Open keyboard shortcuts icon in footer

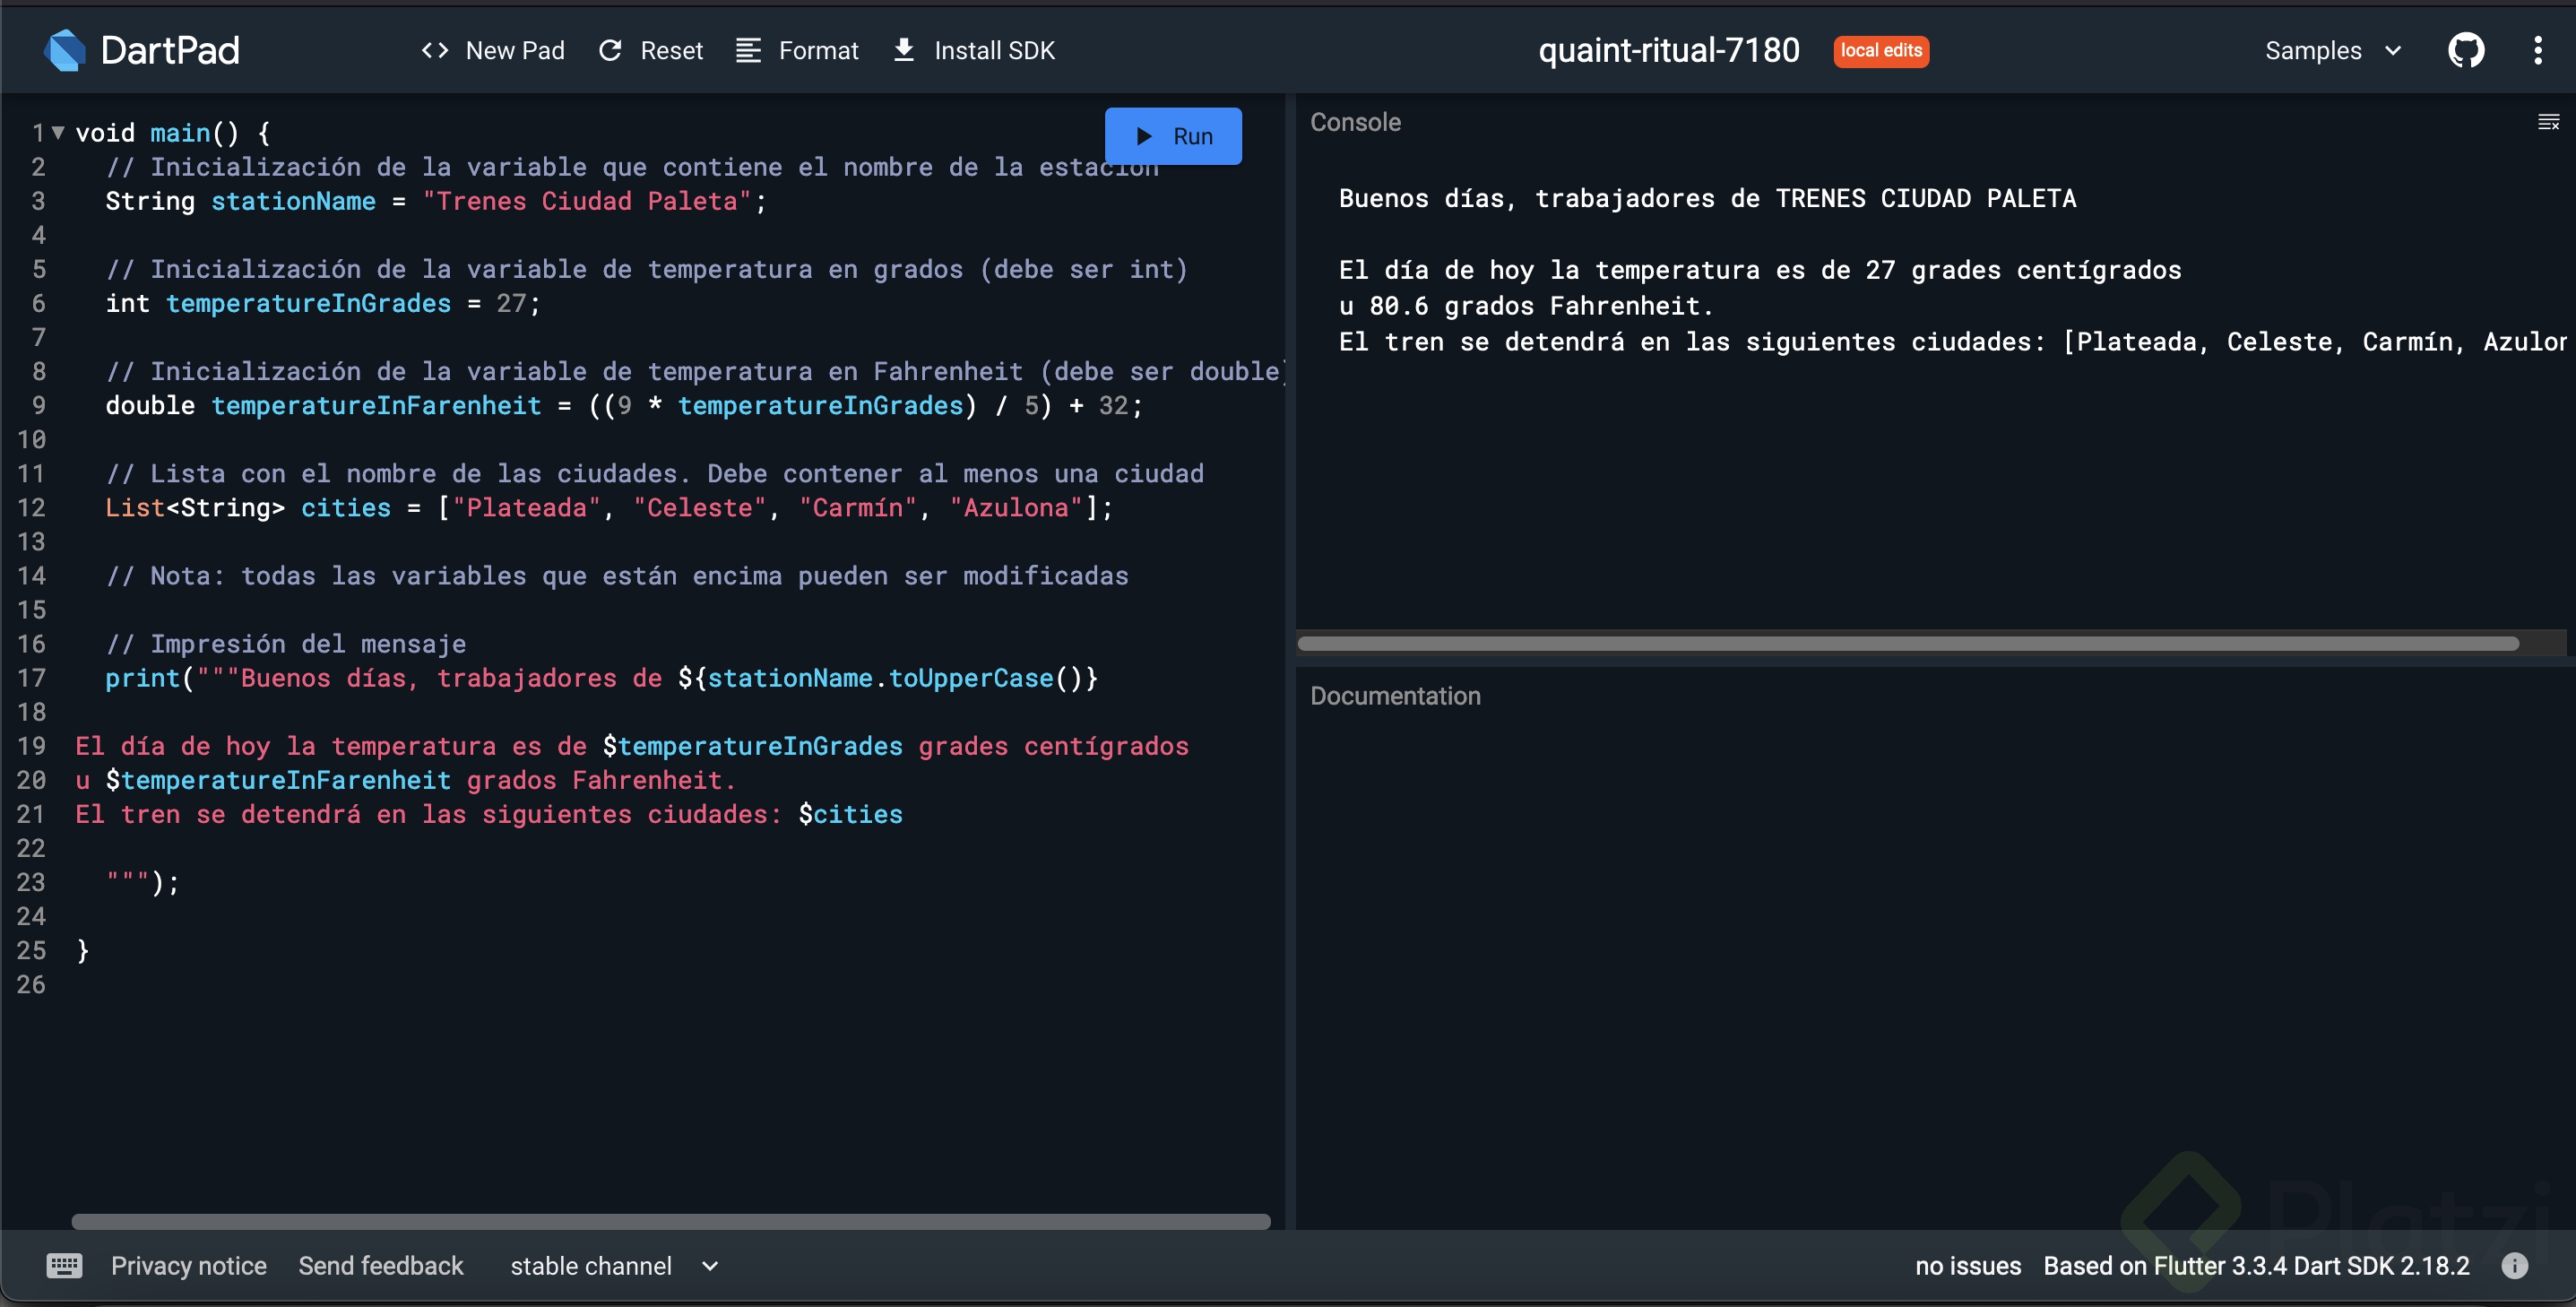pyautogui.click(x=64, y=1266)
